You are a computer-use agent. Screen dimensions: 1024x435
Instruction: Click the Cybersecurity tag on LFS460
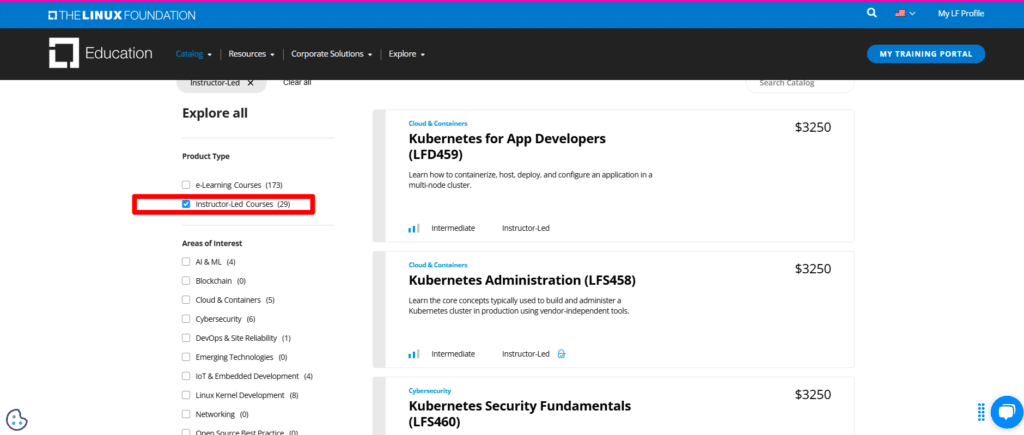[430, 391]
